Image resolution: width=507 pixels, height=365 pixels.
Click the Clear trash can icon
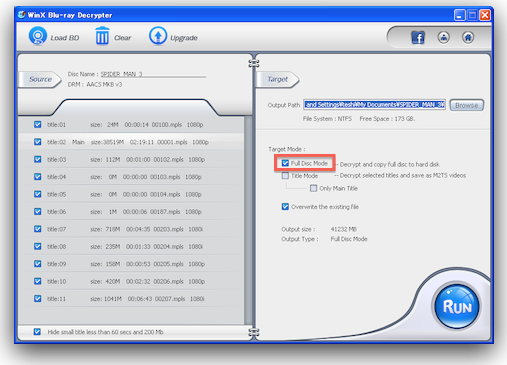[102, 36]
